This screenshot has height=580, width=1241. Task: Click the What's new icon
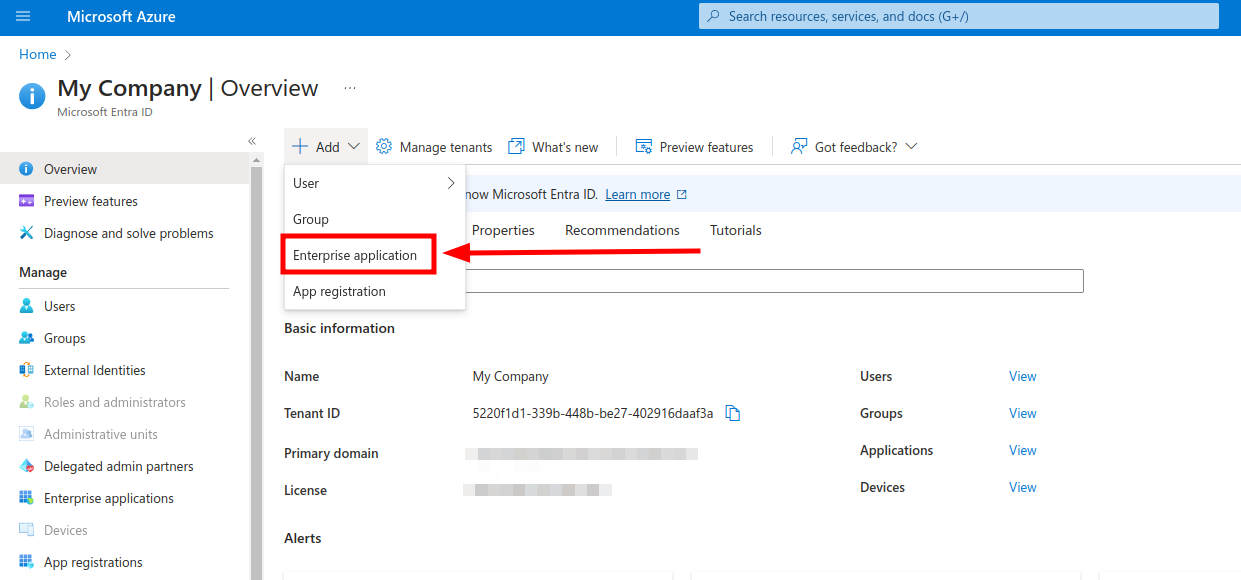(x=516, y=147)
